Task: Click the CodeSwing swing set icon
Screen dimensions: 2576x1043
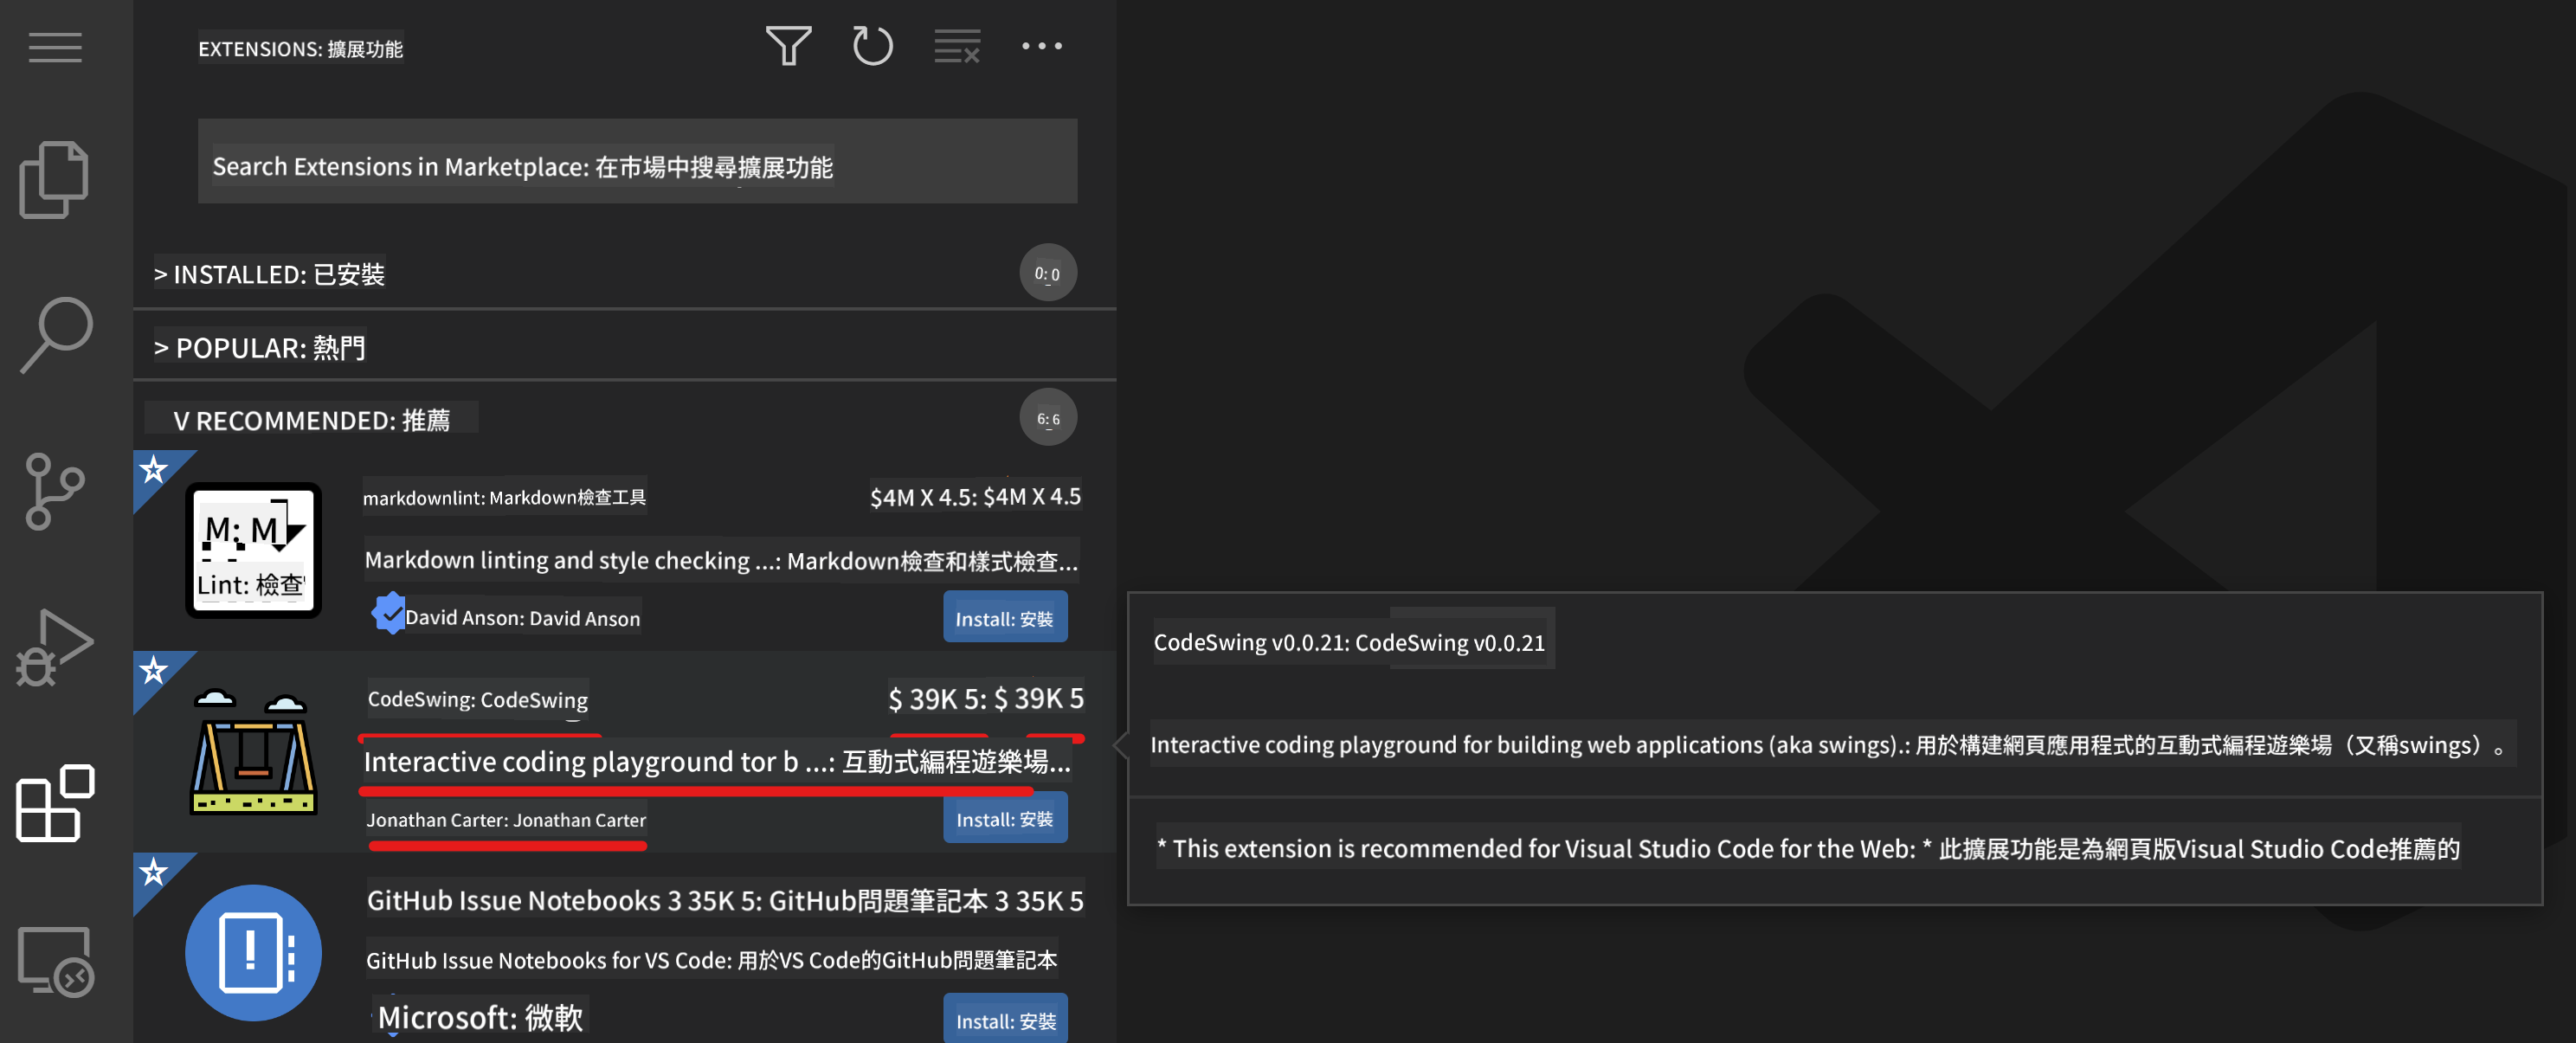Action: (253, 751)
